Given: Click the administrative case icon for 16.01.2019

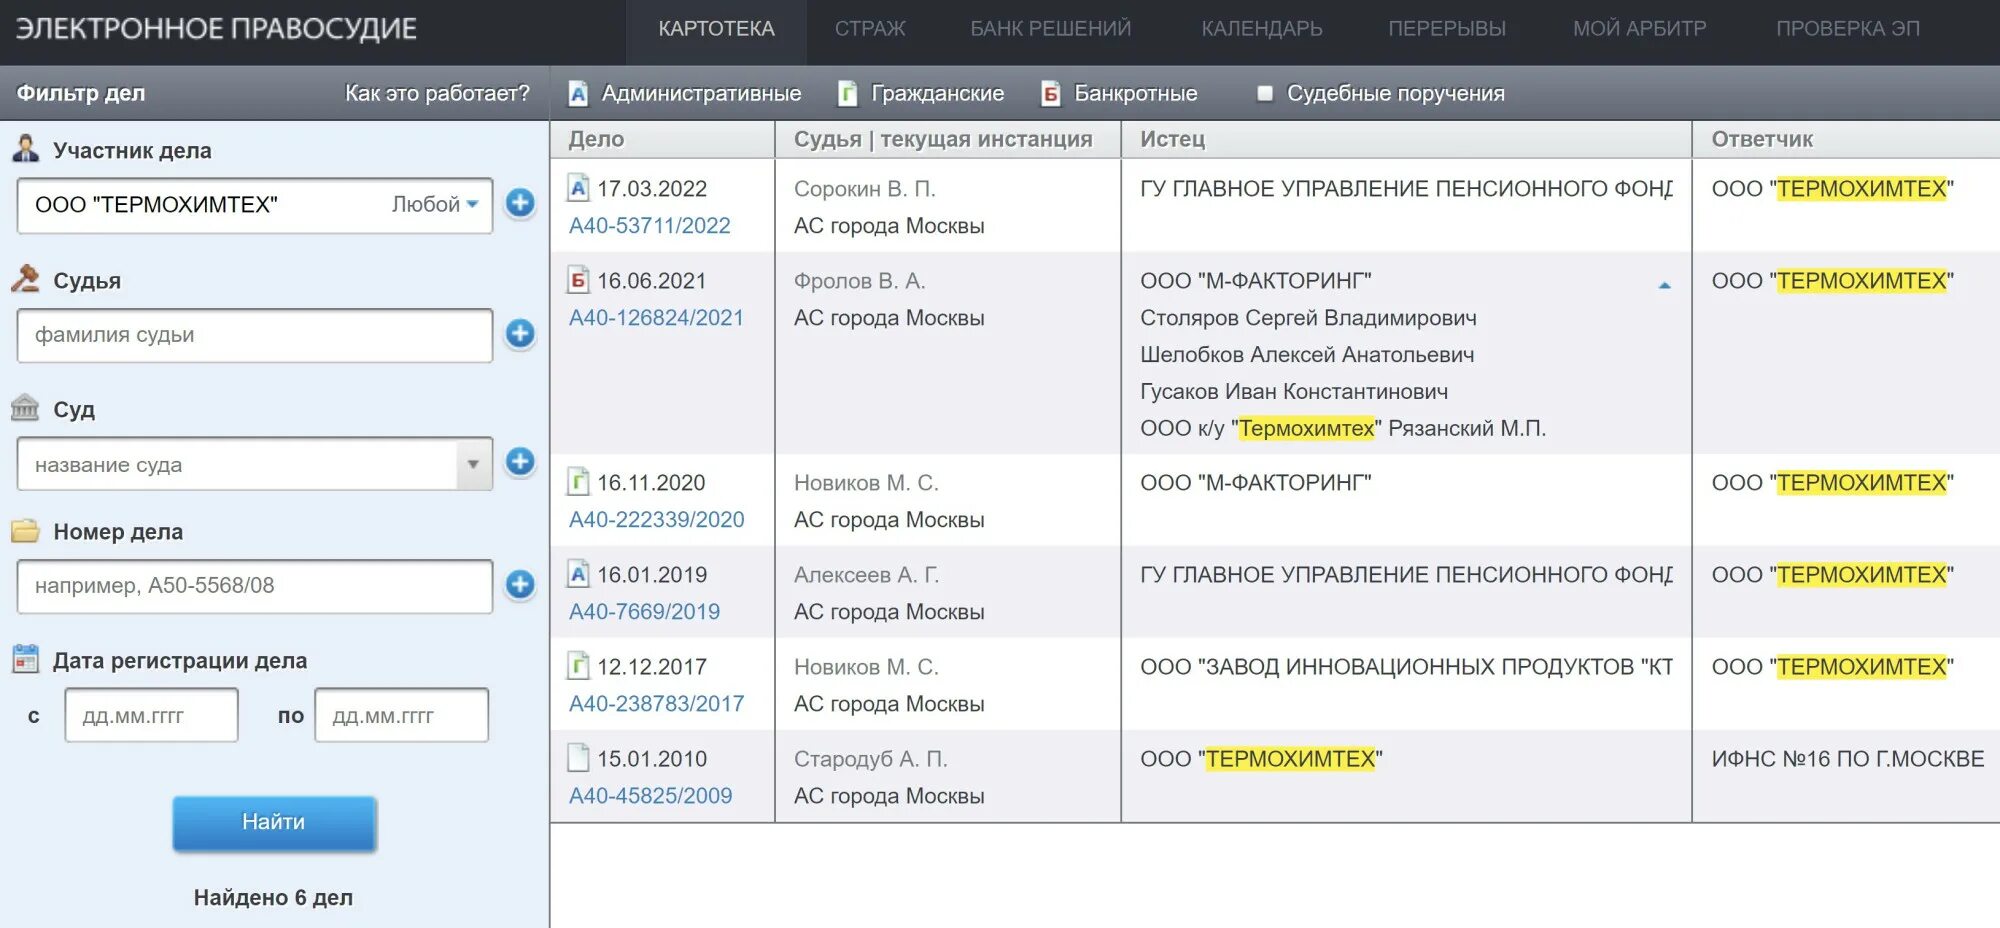Looking at the screenshot, I should pos(578,574).
